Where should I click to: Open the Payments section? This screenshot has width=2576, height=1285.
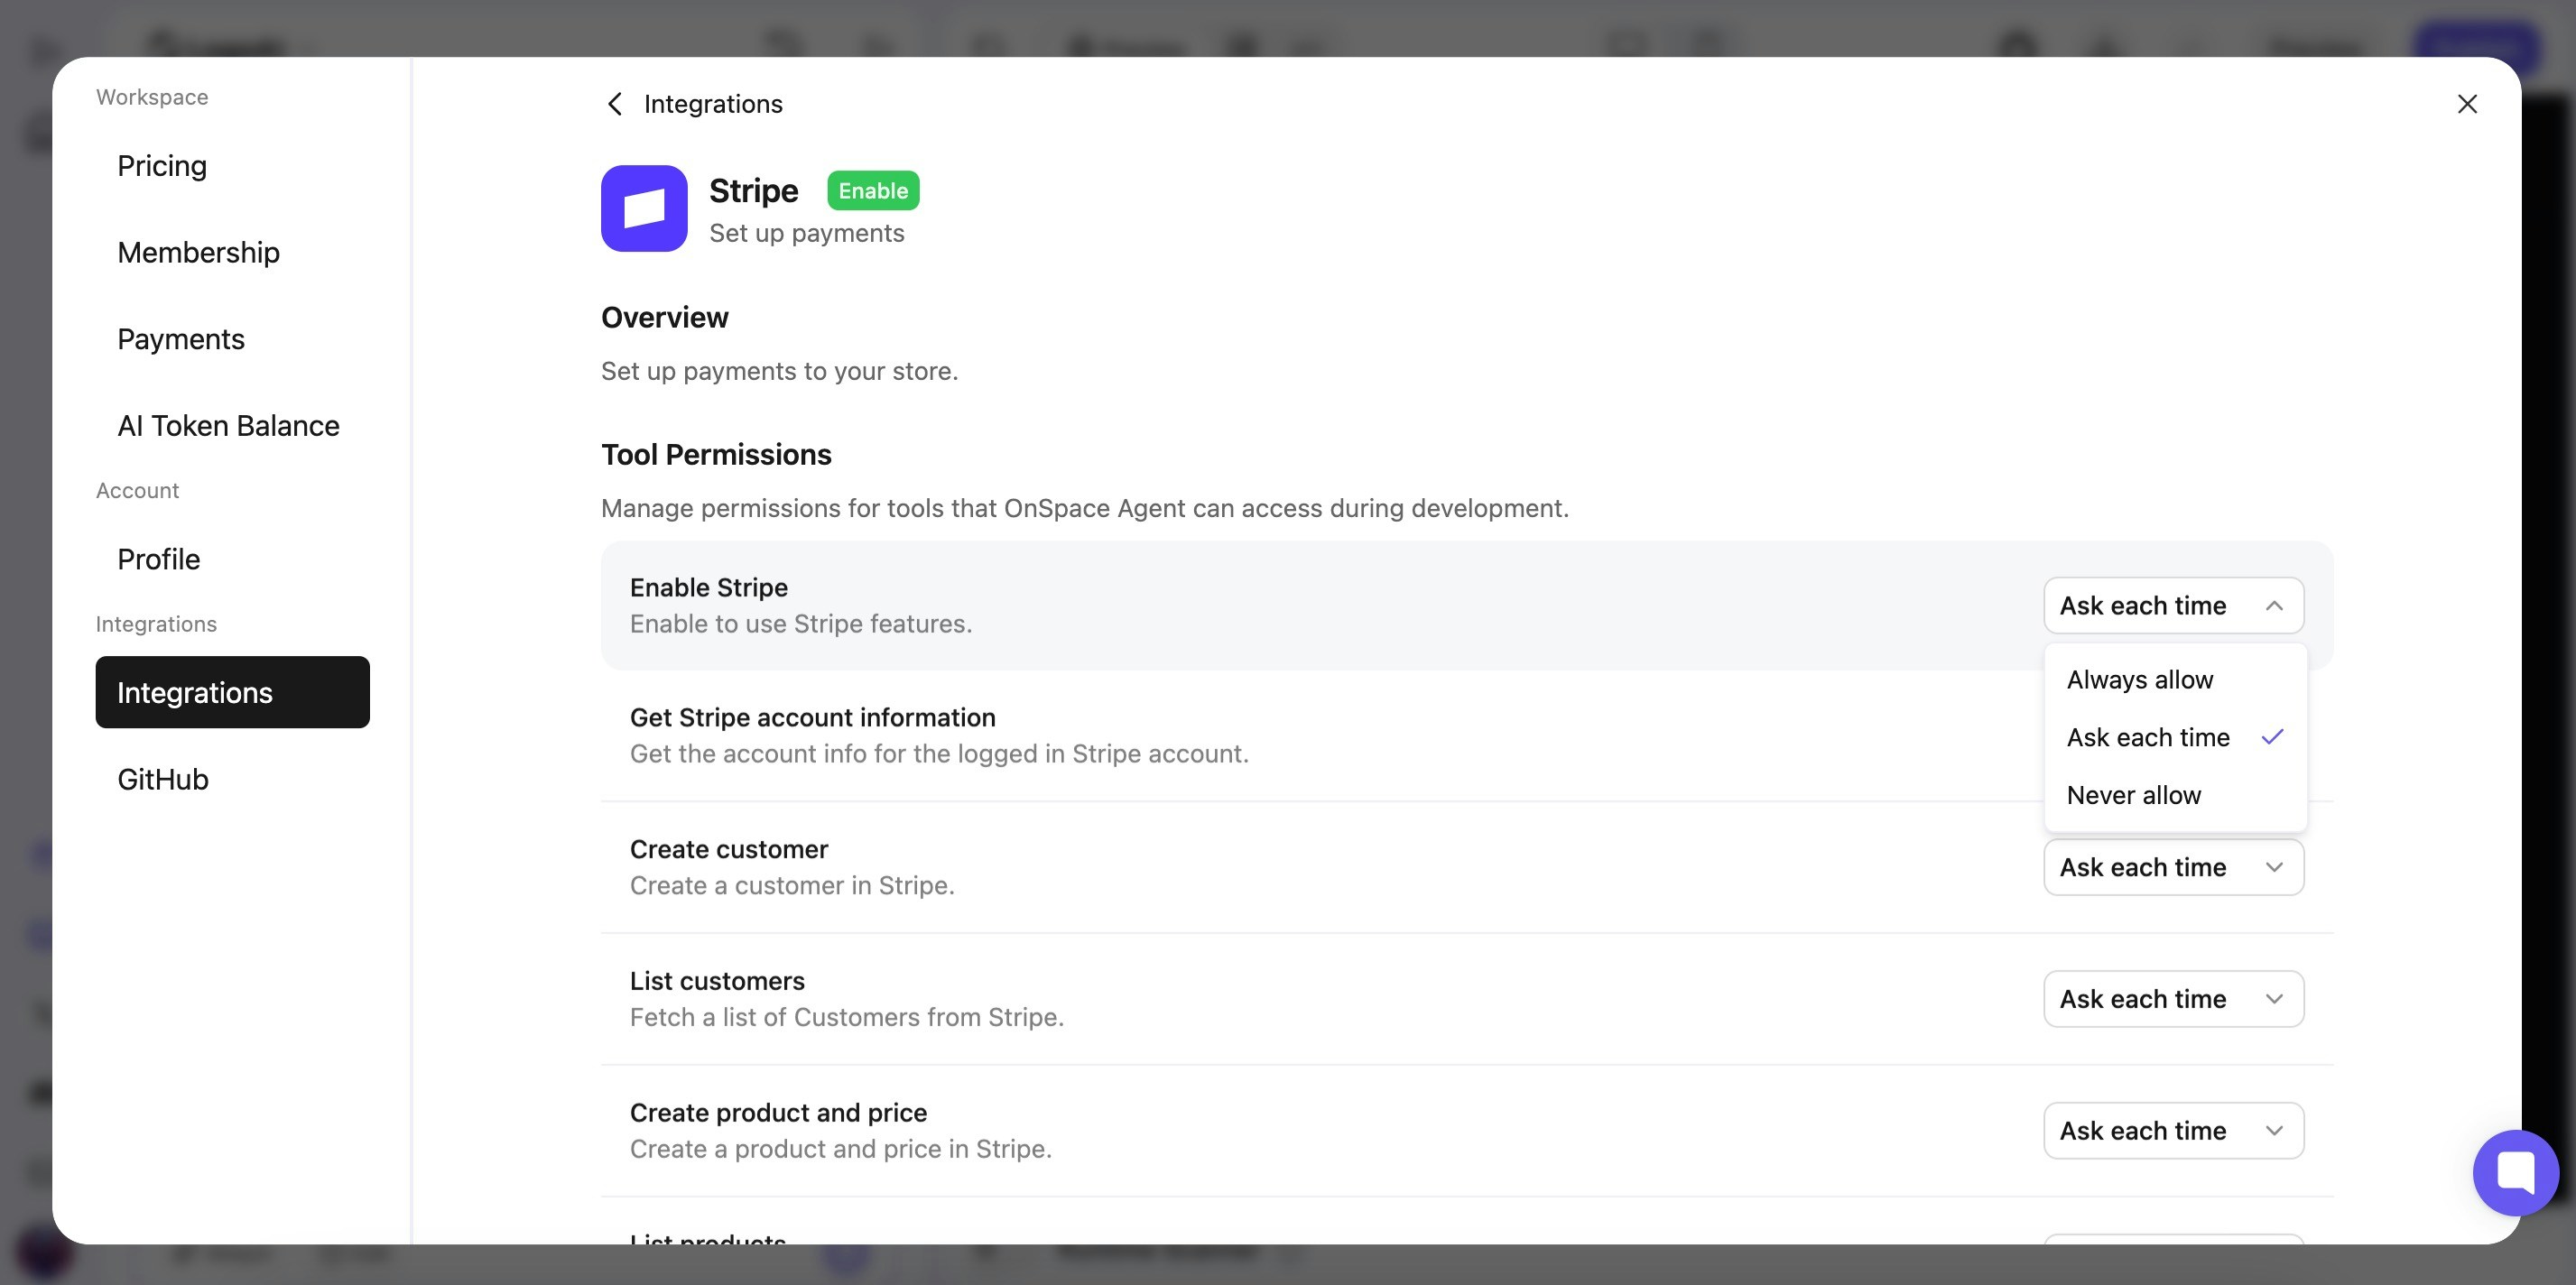pyautogui.click(x=181, y=339)
